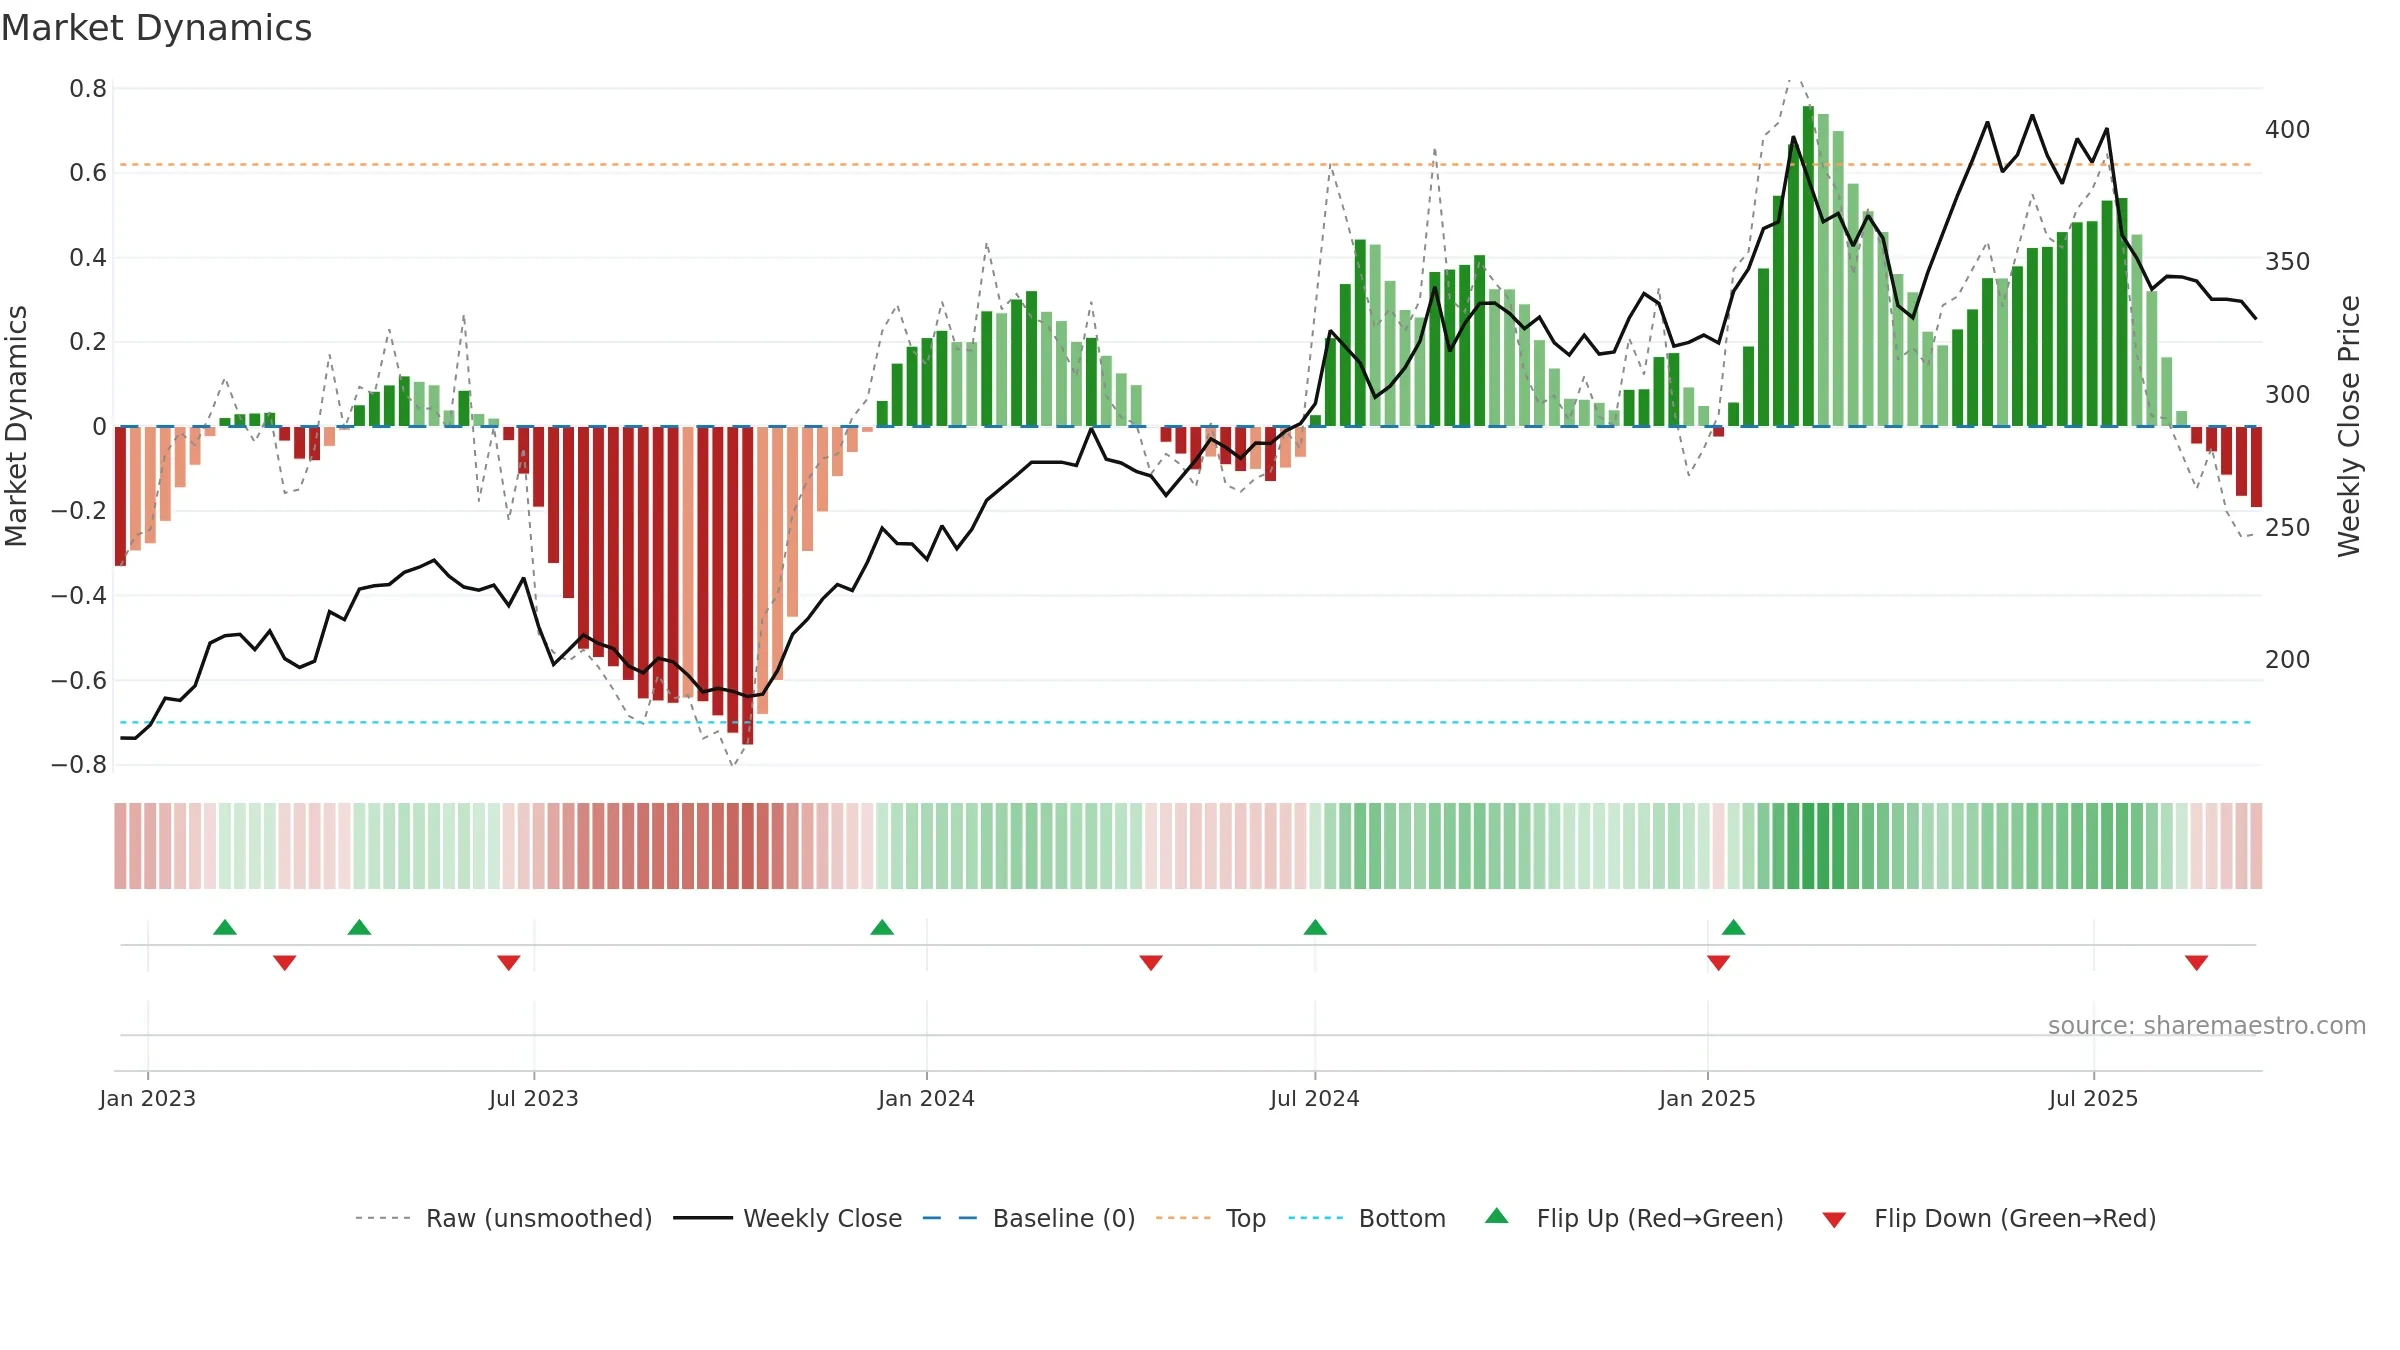The height and width of the screenshot is (1350, 2400).
Task: Click the tallest dark green bar in early 2025
Action: coord(1808,266)
